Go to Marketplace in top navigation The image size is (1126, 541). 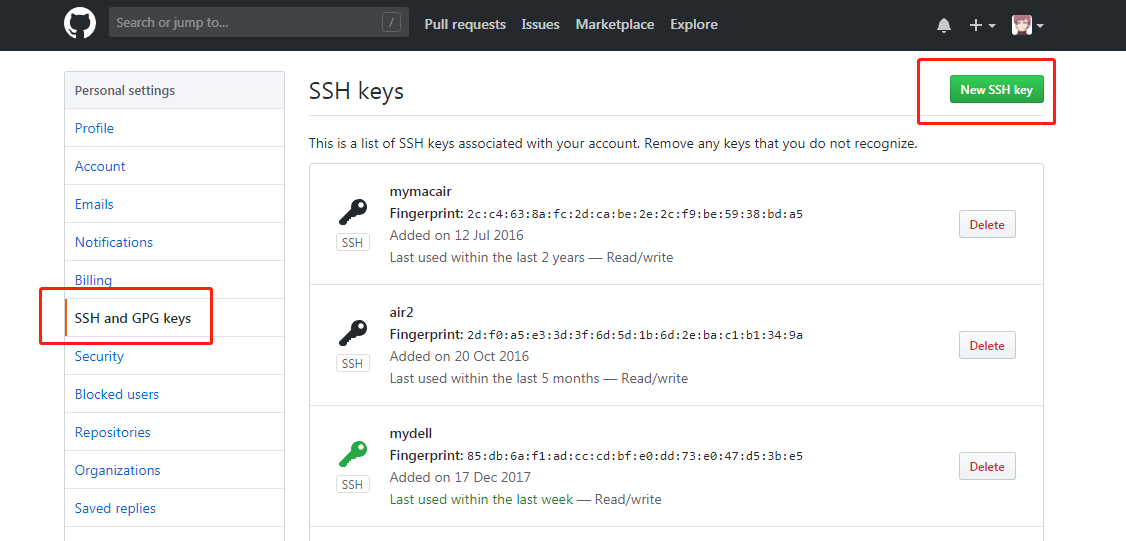click(x=615, y=24)
